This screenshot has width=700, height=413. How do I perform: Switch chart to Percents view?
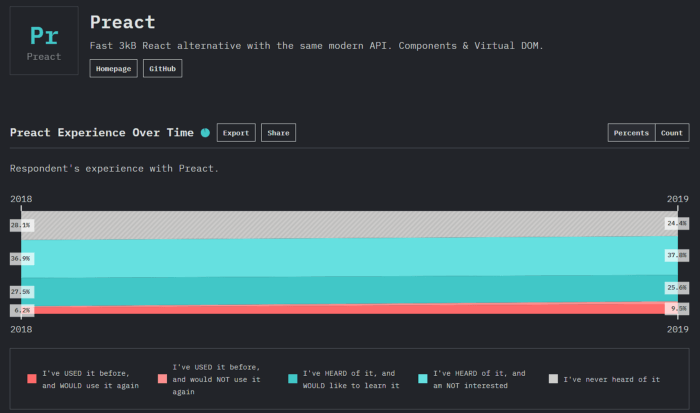[x=631, y=133]
